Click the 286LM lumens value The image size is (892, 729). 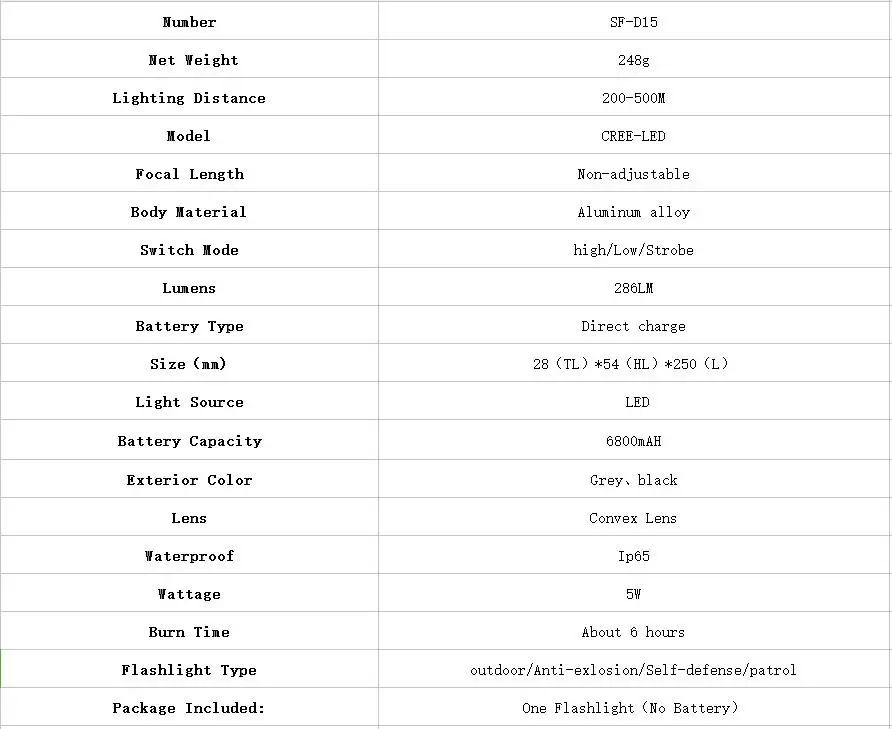pyautogui.click(x=634, y=288)
